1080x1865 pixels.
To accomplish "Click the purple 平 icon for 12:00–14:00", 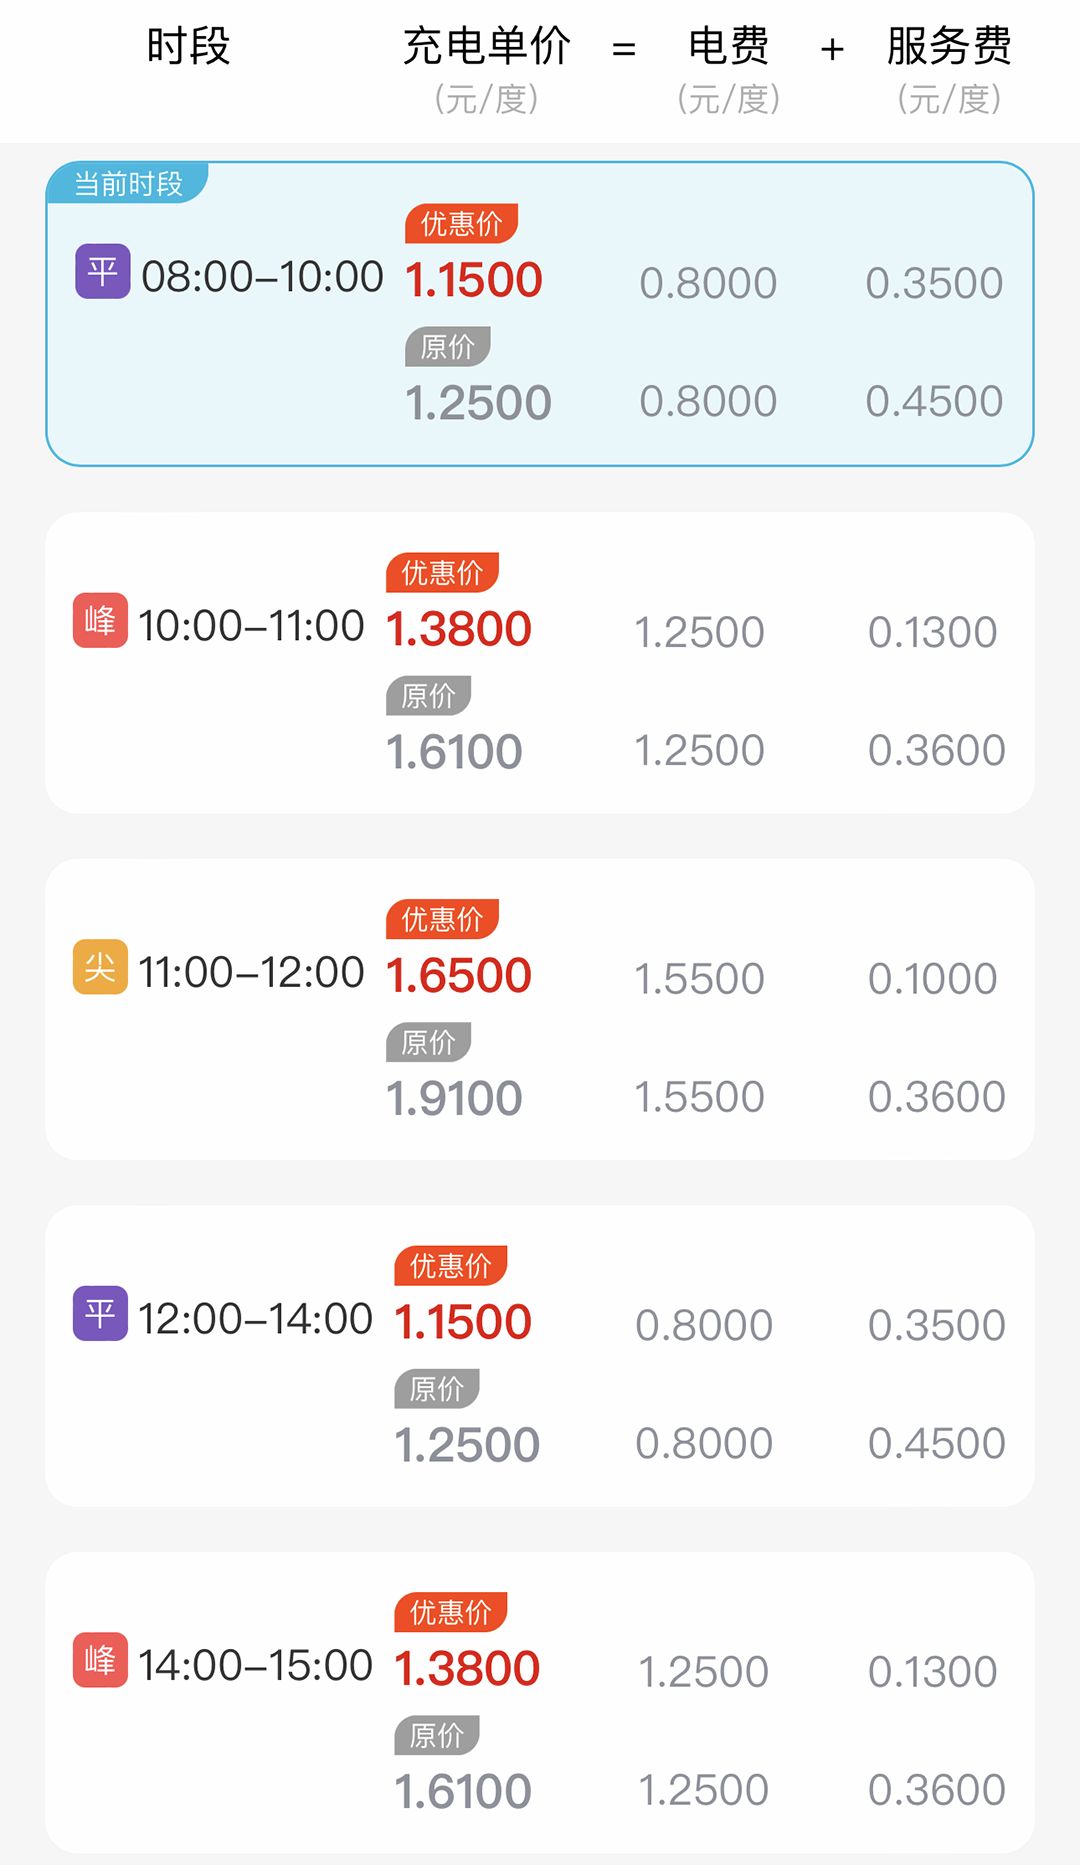I will pyautogui.click(x=100, y=1313).
